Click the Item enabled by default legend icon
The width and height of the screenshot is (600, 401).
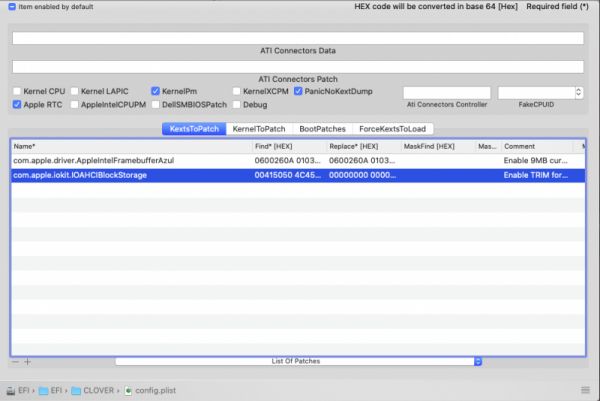click(12, 7)
